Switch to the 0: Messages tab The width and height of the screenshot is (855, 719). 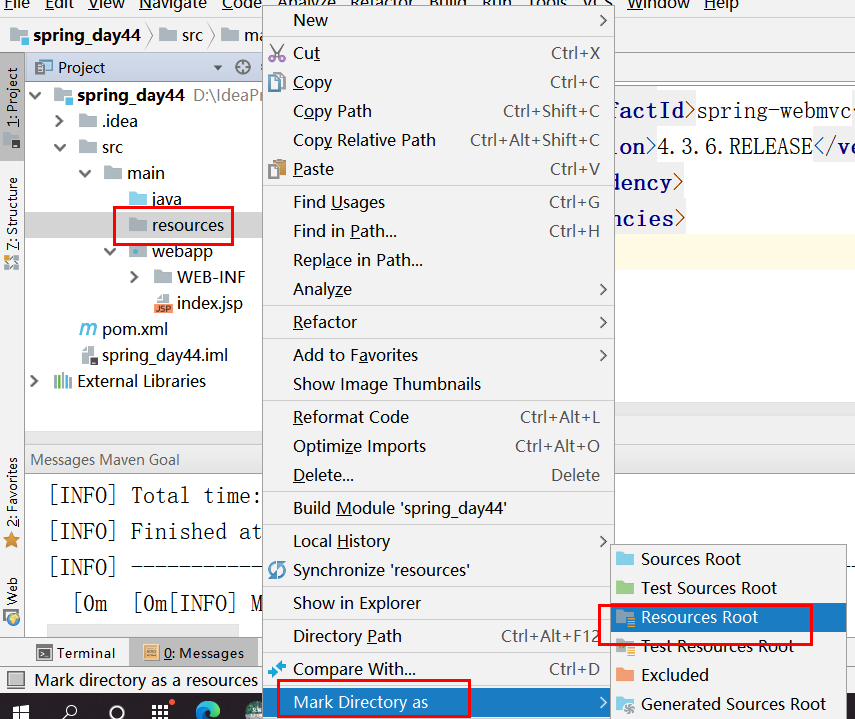point(194,652)
